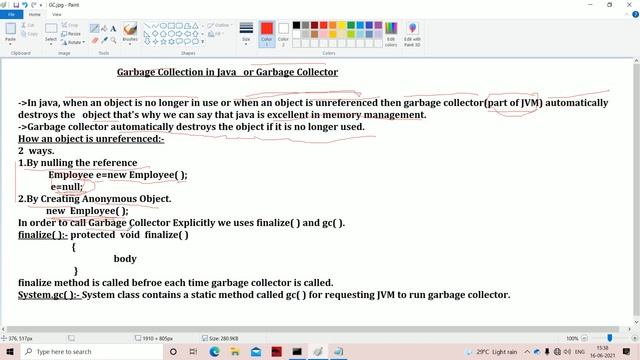Viewport: 640px width, 360px height.
Task: Click zoom out minus button
Action: pos(584,338)
